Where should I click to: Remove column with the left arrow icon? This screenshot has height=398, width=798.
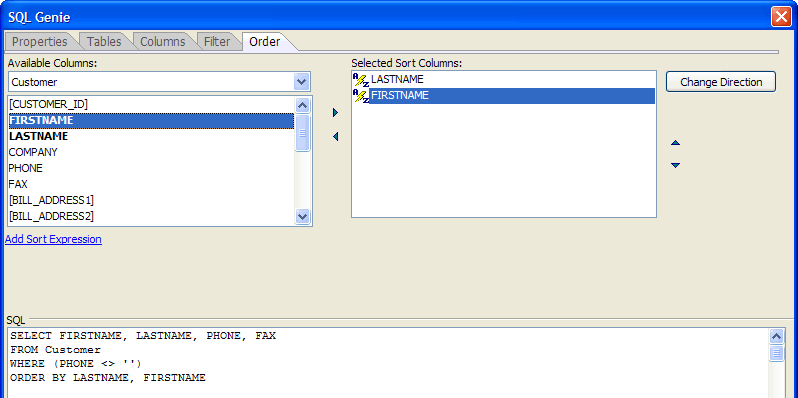tap(335, 136)
